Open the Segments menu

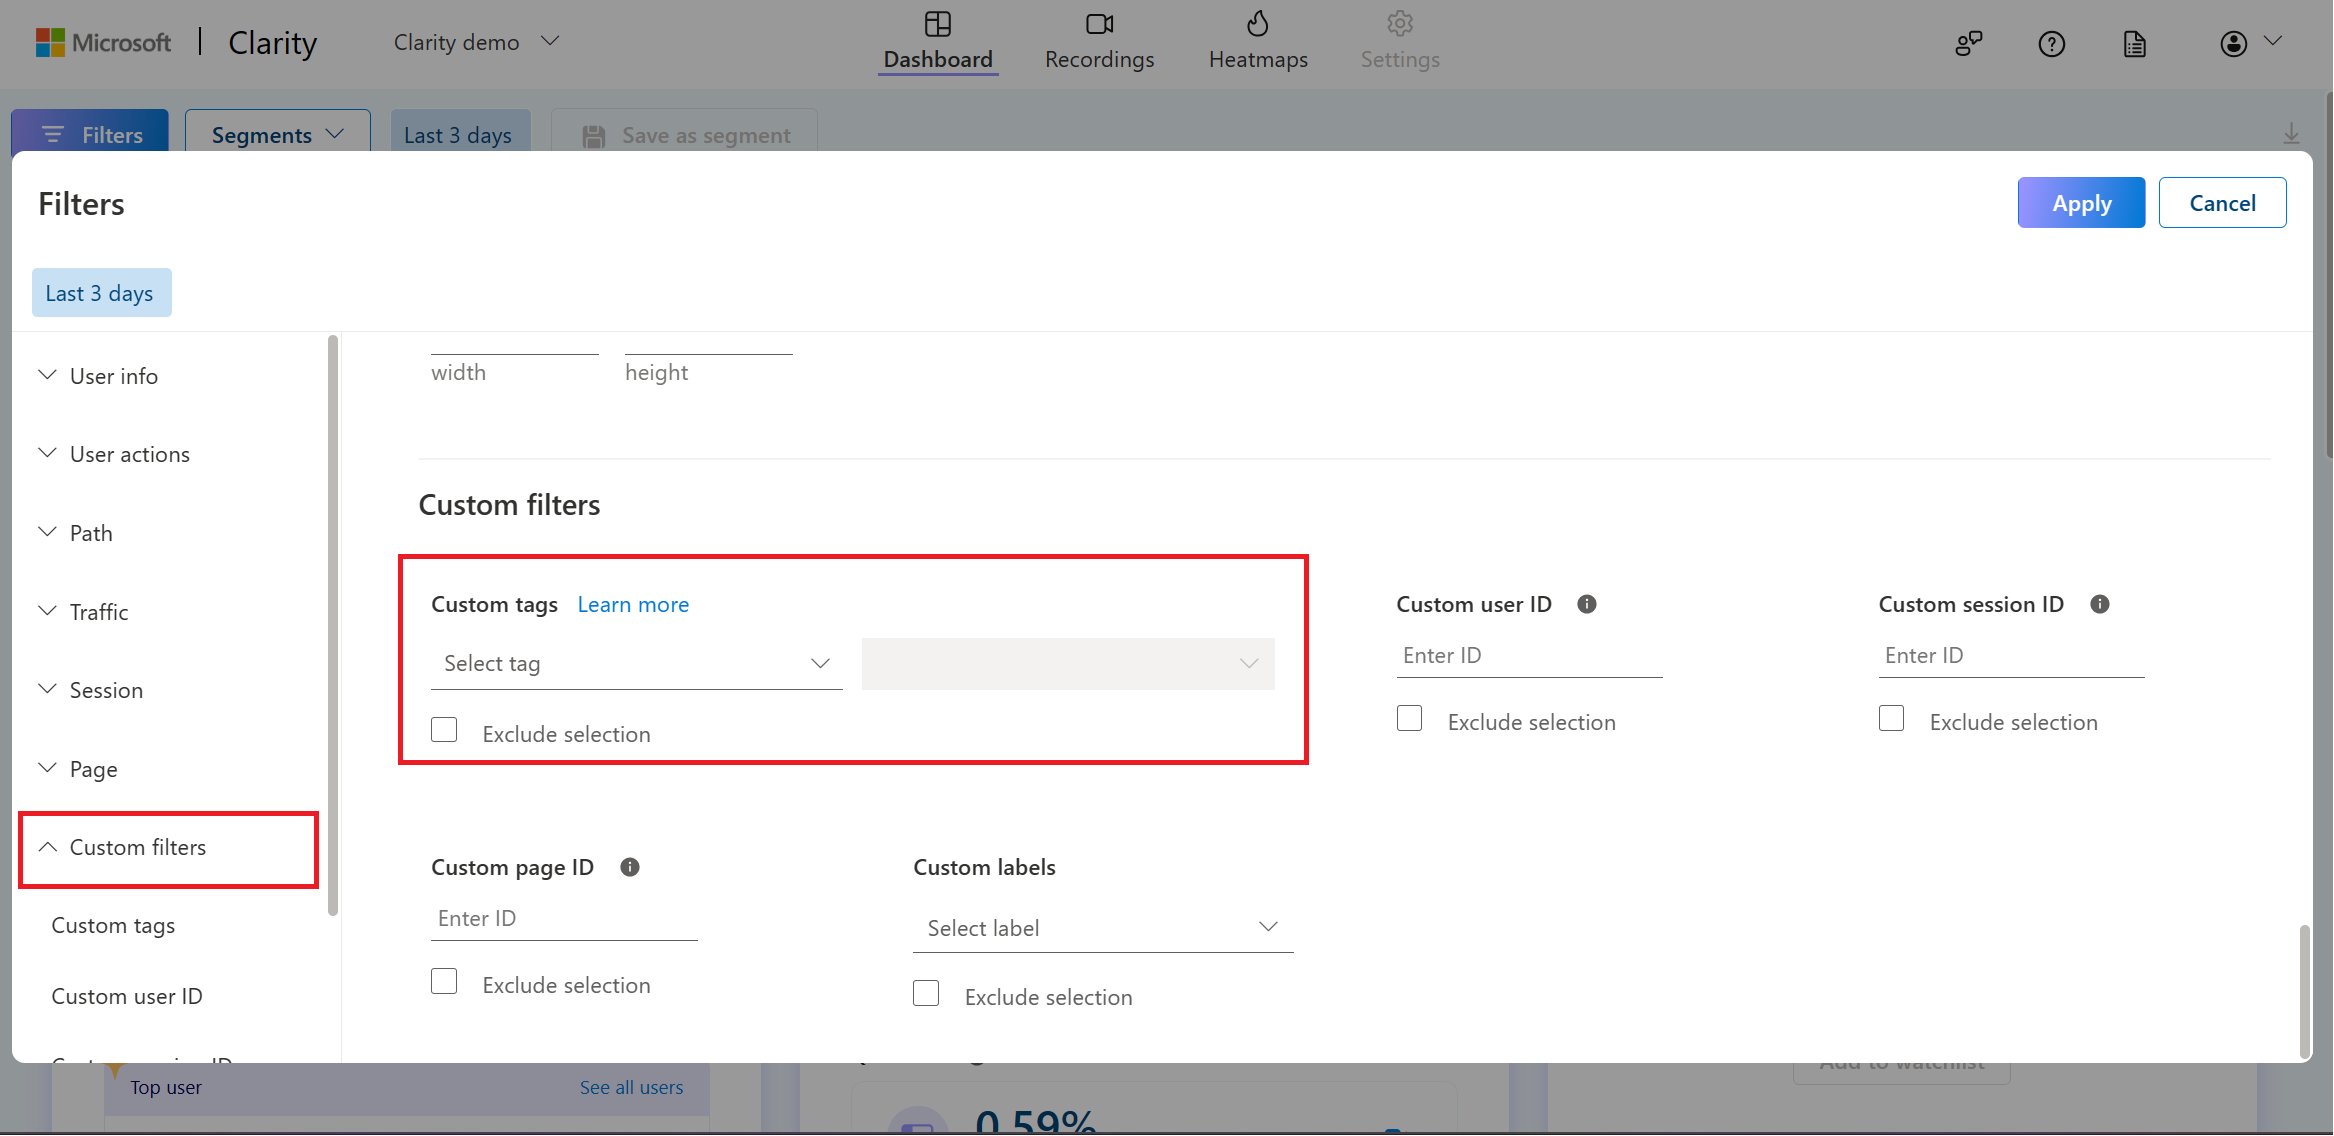click(x=275, y=134)
